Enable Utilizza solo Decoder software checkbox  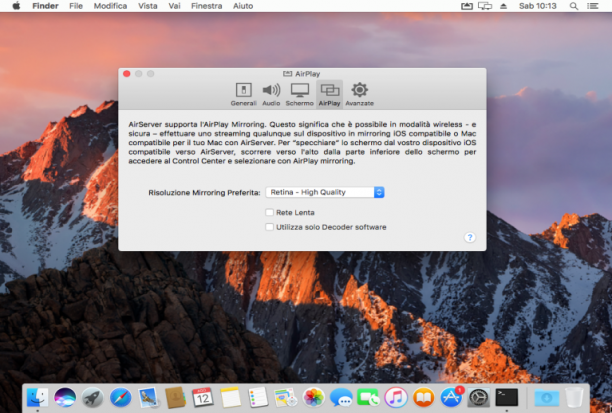coord(269,227)
